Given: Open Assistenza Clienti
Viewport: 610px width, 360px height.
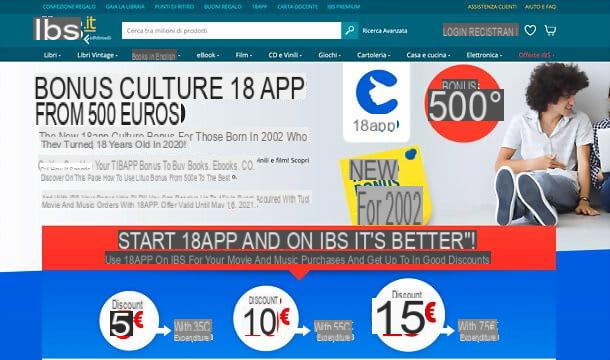Looking at the screenshot, I should click(492, 7).
